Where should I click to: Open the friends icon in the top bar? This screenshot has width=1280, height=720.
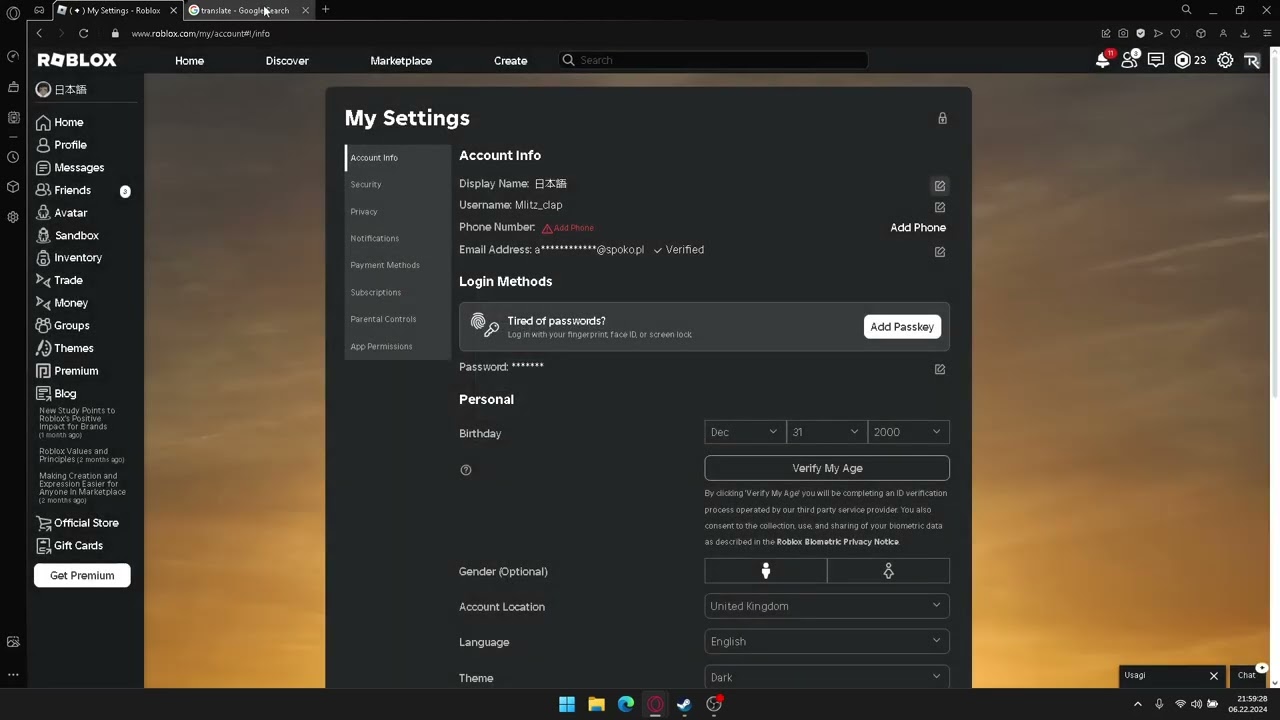[x=1129, y=60]
